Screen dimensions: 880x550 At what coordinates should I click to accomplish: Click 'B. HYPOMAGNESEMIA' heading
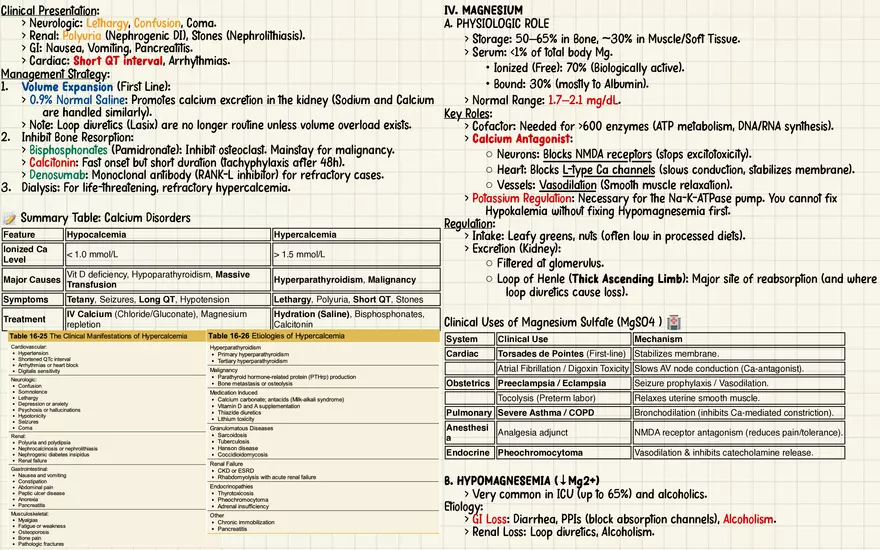pyautogui.click(x=521, y=481)
